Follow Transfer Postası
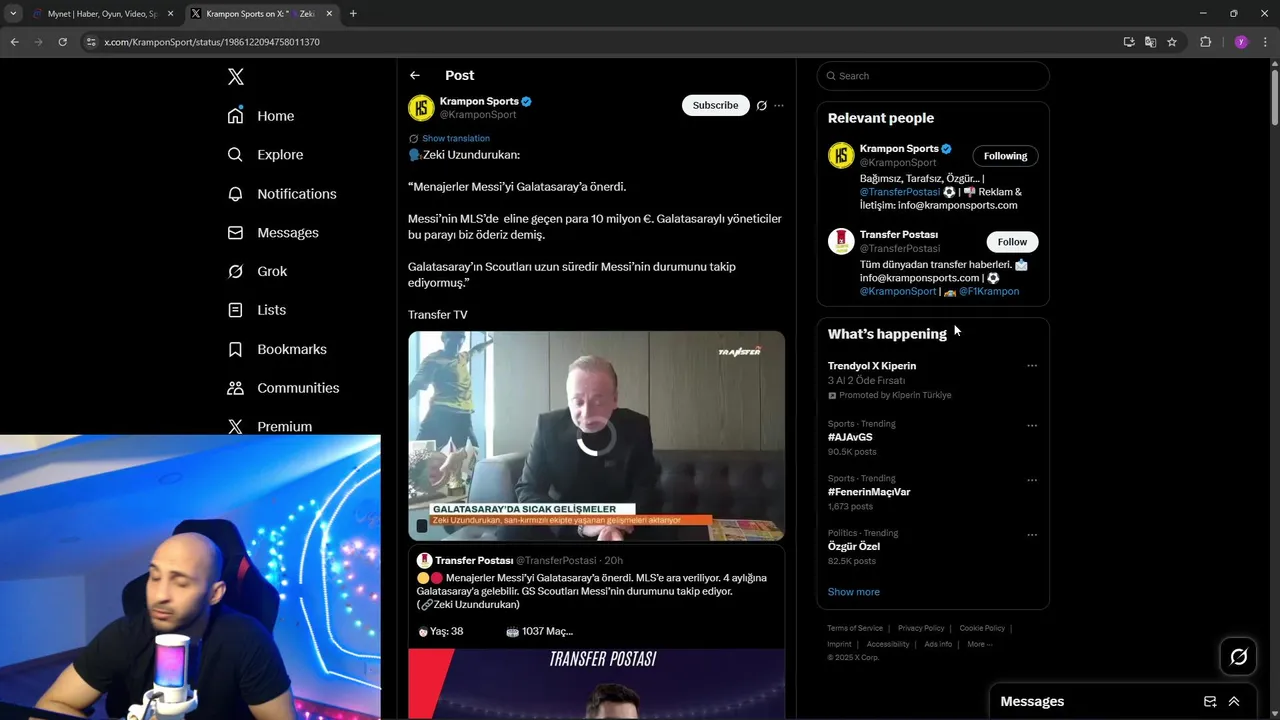This screenshot has height=720, width=1280. point(1012,242)
